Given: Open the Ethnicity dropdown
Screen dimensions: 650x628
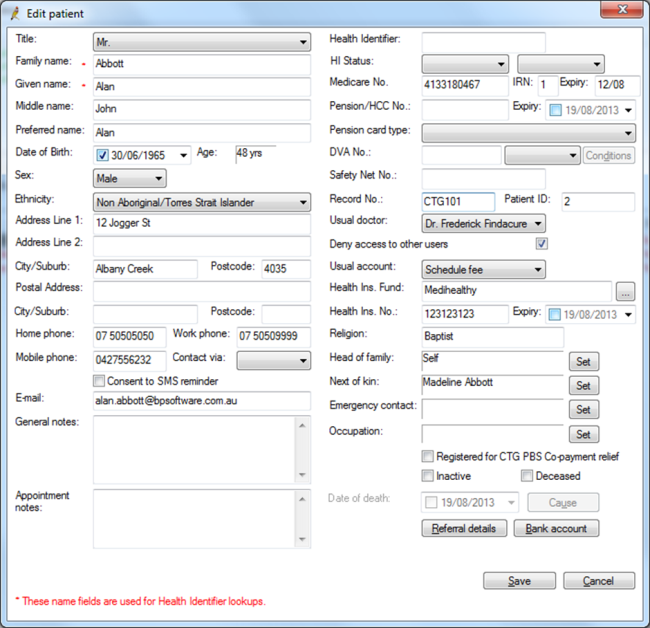Looking at the screenshot, I should click(x=202, y=202).
